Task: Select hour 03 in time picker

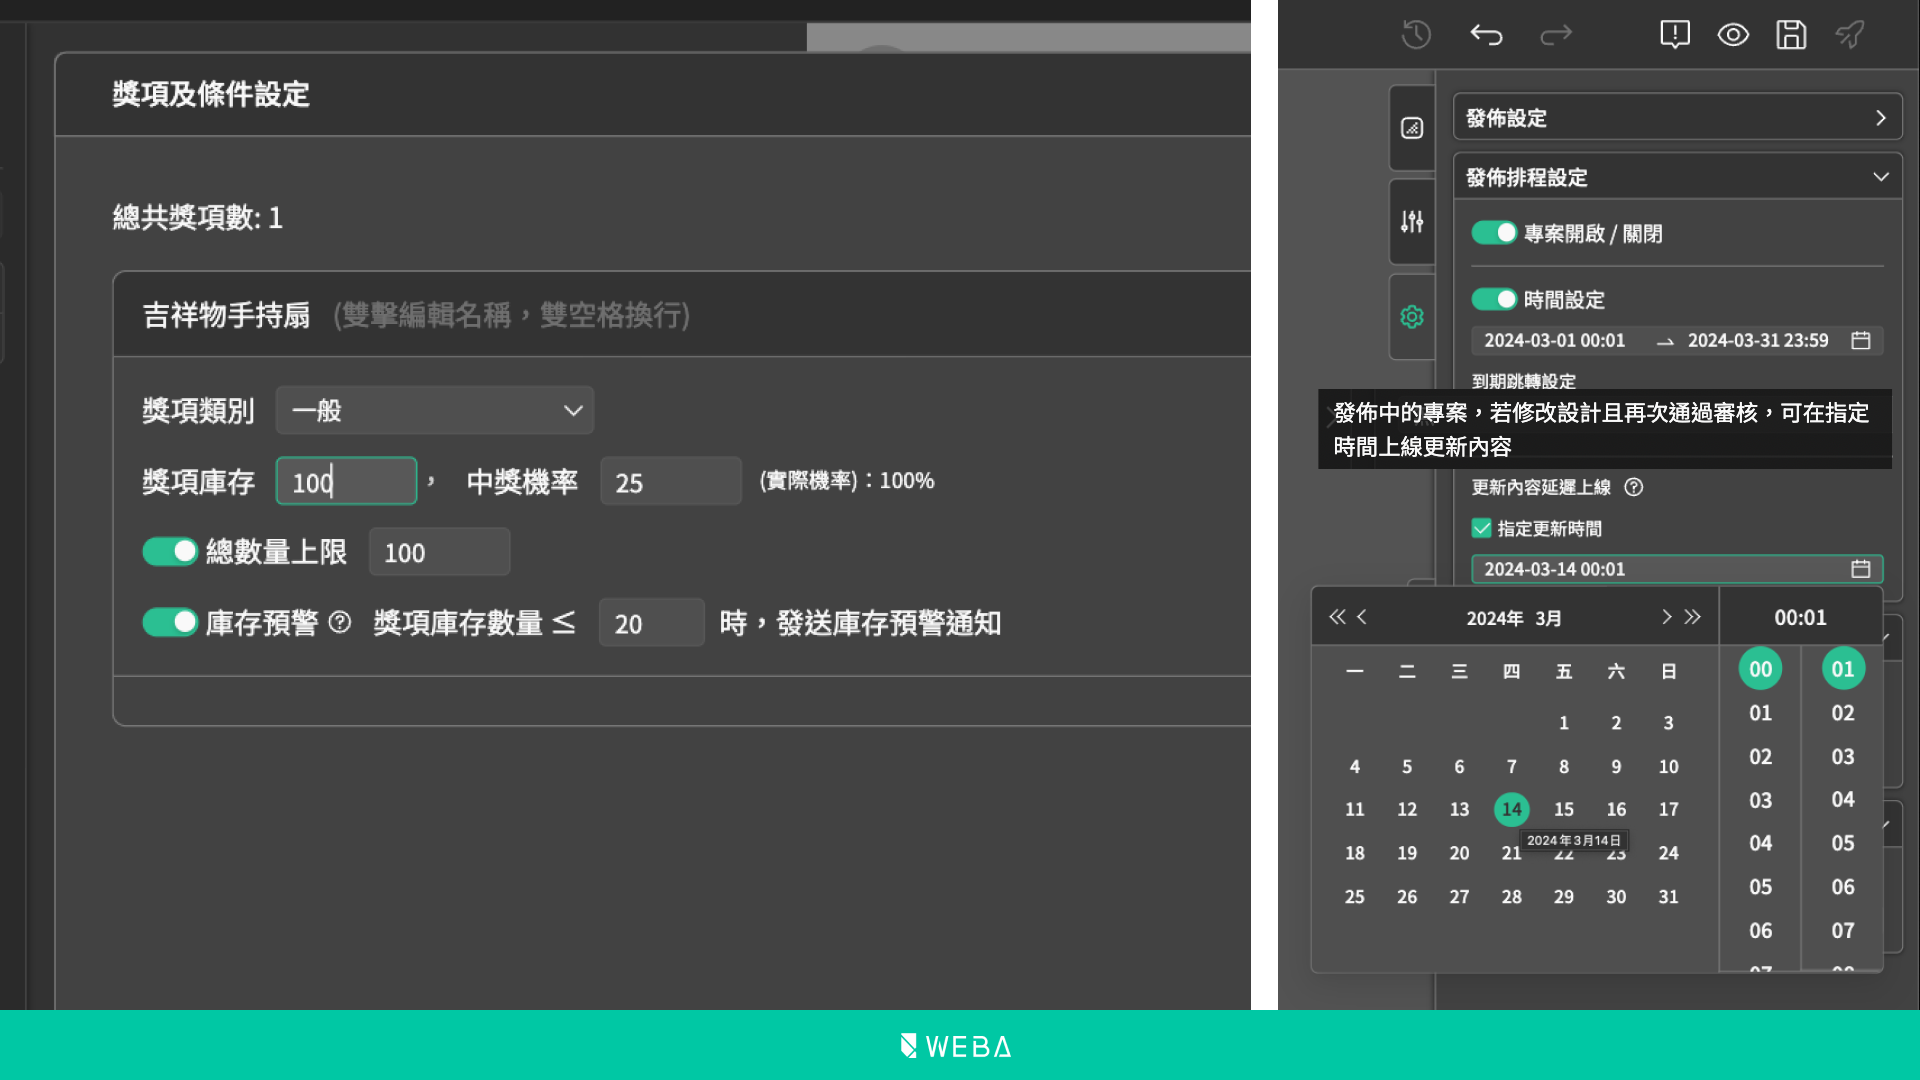Action: point(1760,800)
